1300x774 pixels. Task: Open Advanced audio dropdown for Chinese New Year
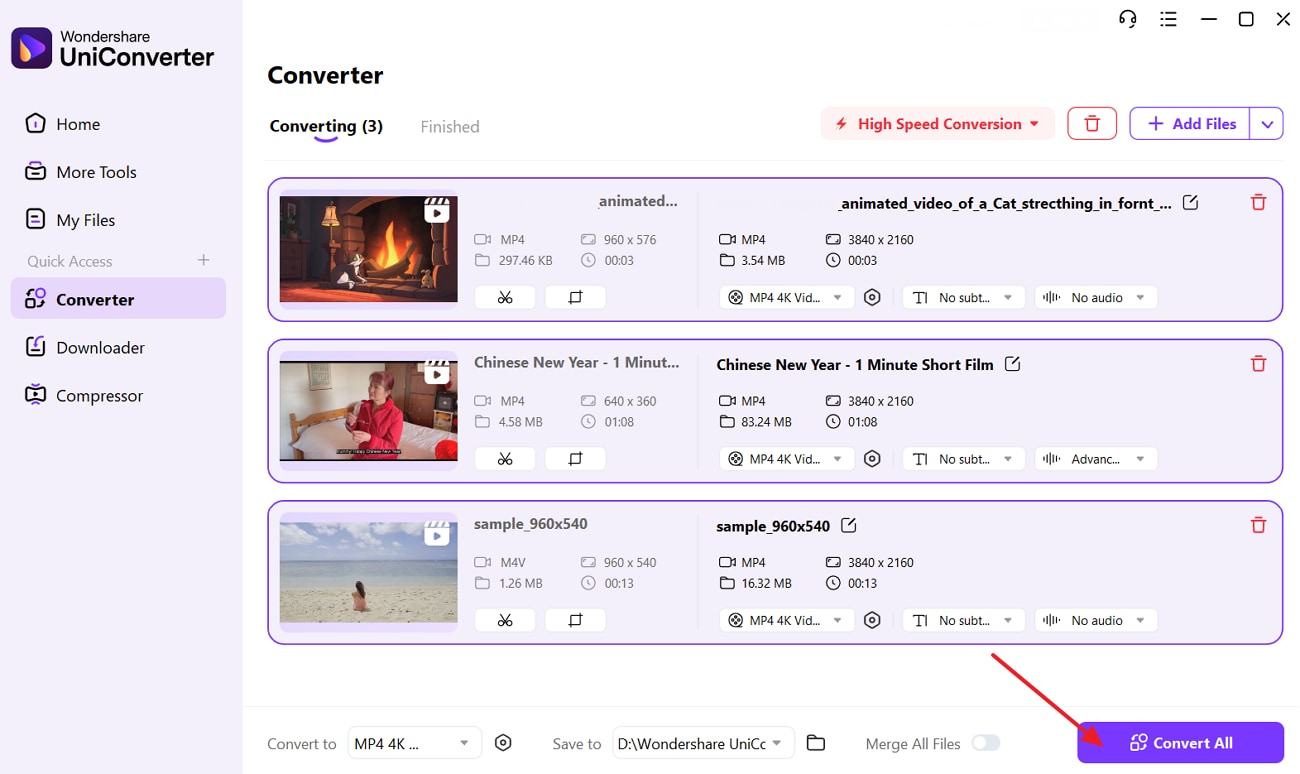coord(1096,459)
